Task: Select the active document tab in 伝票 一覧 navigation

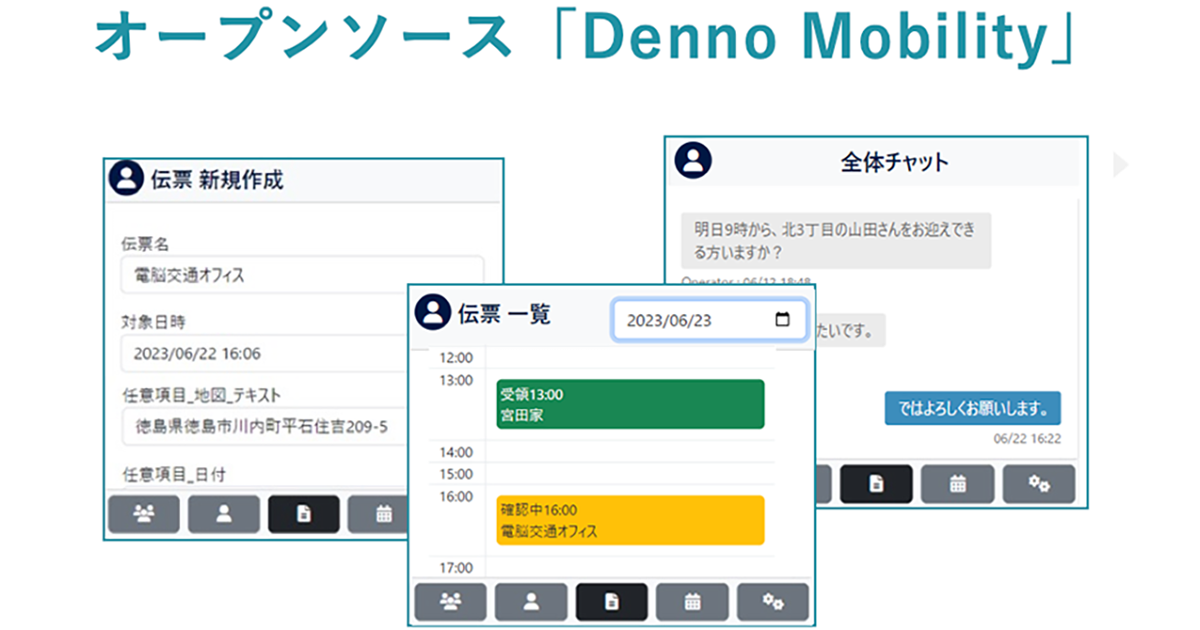Action: [x=612, y=601]
